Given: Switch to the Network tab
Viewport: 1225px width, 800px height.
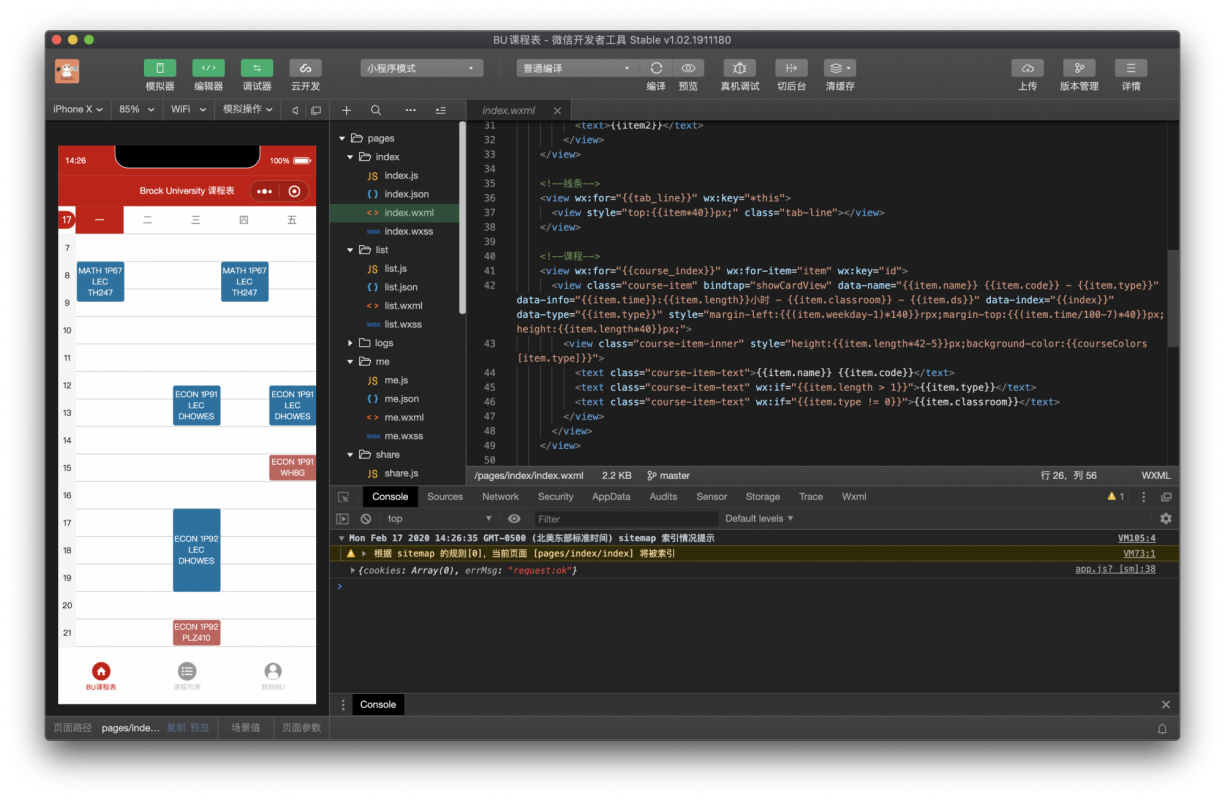Looking at the screenshot, I should pyautogui.click(x=500, y=497).
